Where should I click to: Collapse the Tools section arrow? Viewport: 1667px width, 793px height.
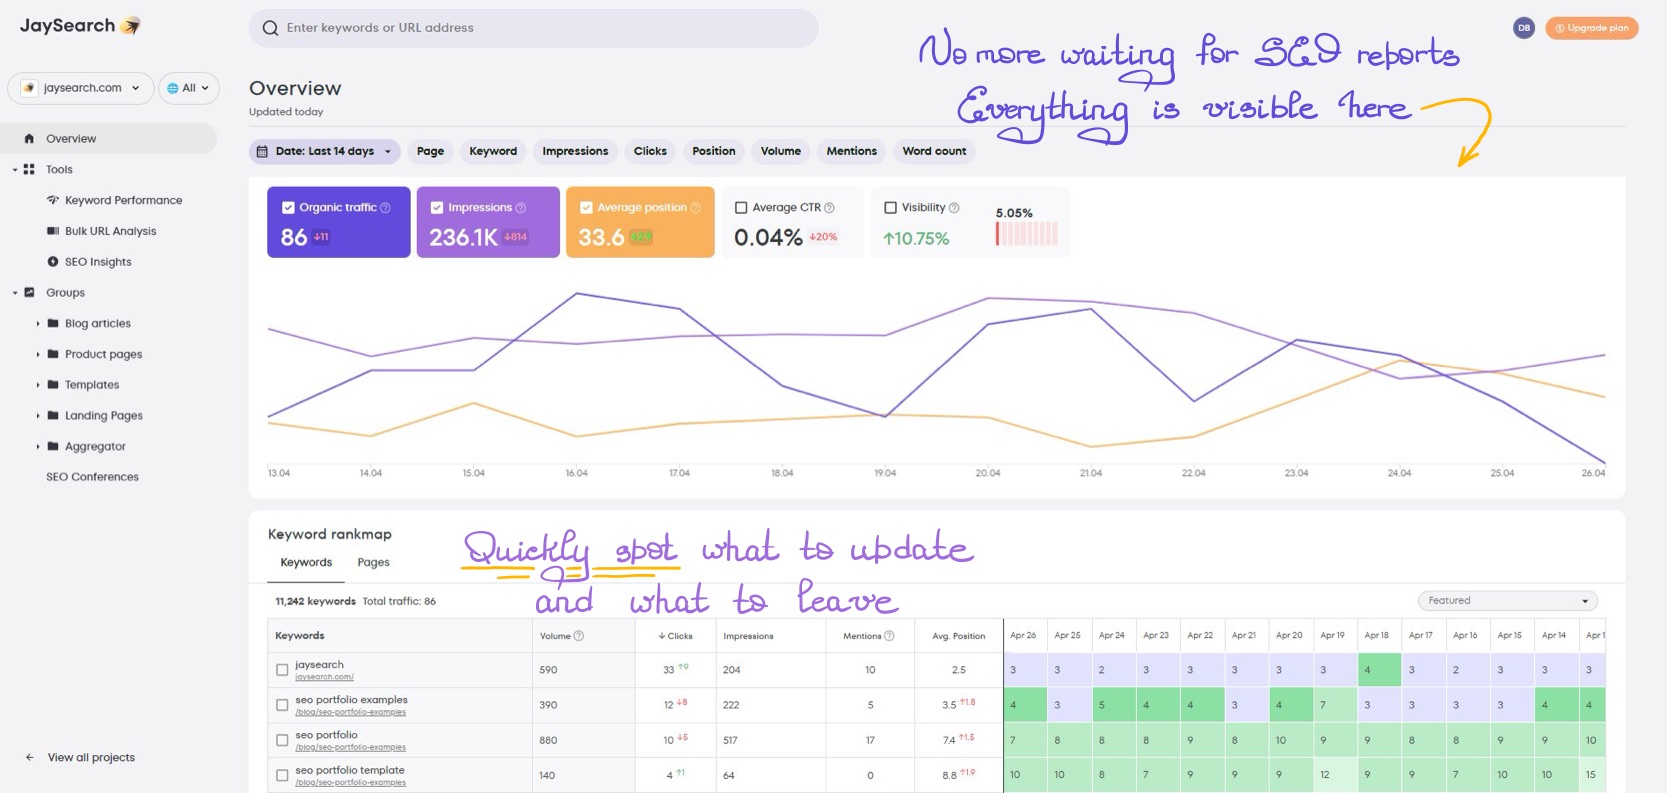pyautogui.click(x=15, y=170)
